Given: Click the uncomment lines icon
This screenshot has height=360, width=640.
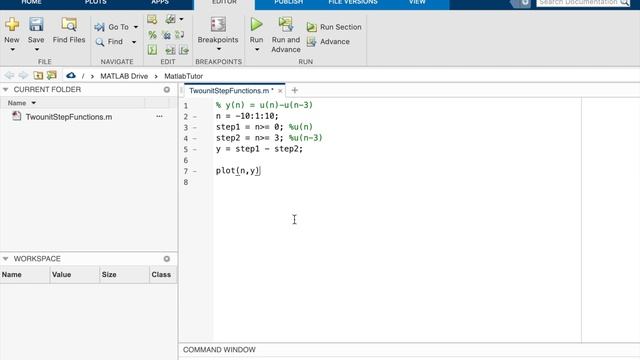Looking at the screenshot, I should (x=167, y=35).
